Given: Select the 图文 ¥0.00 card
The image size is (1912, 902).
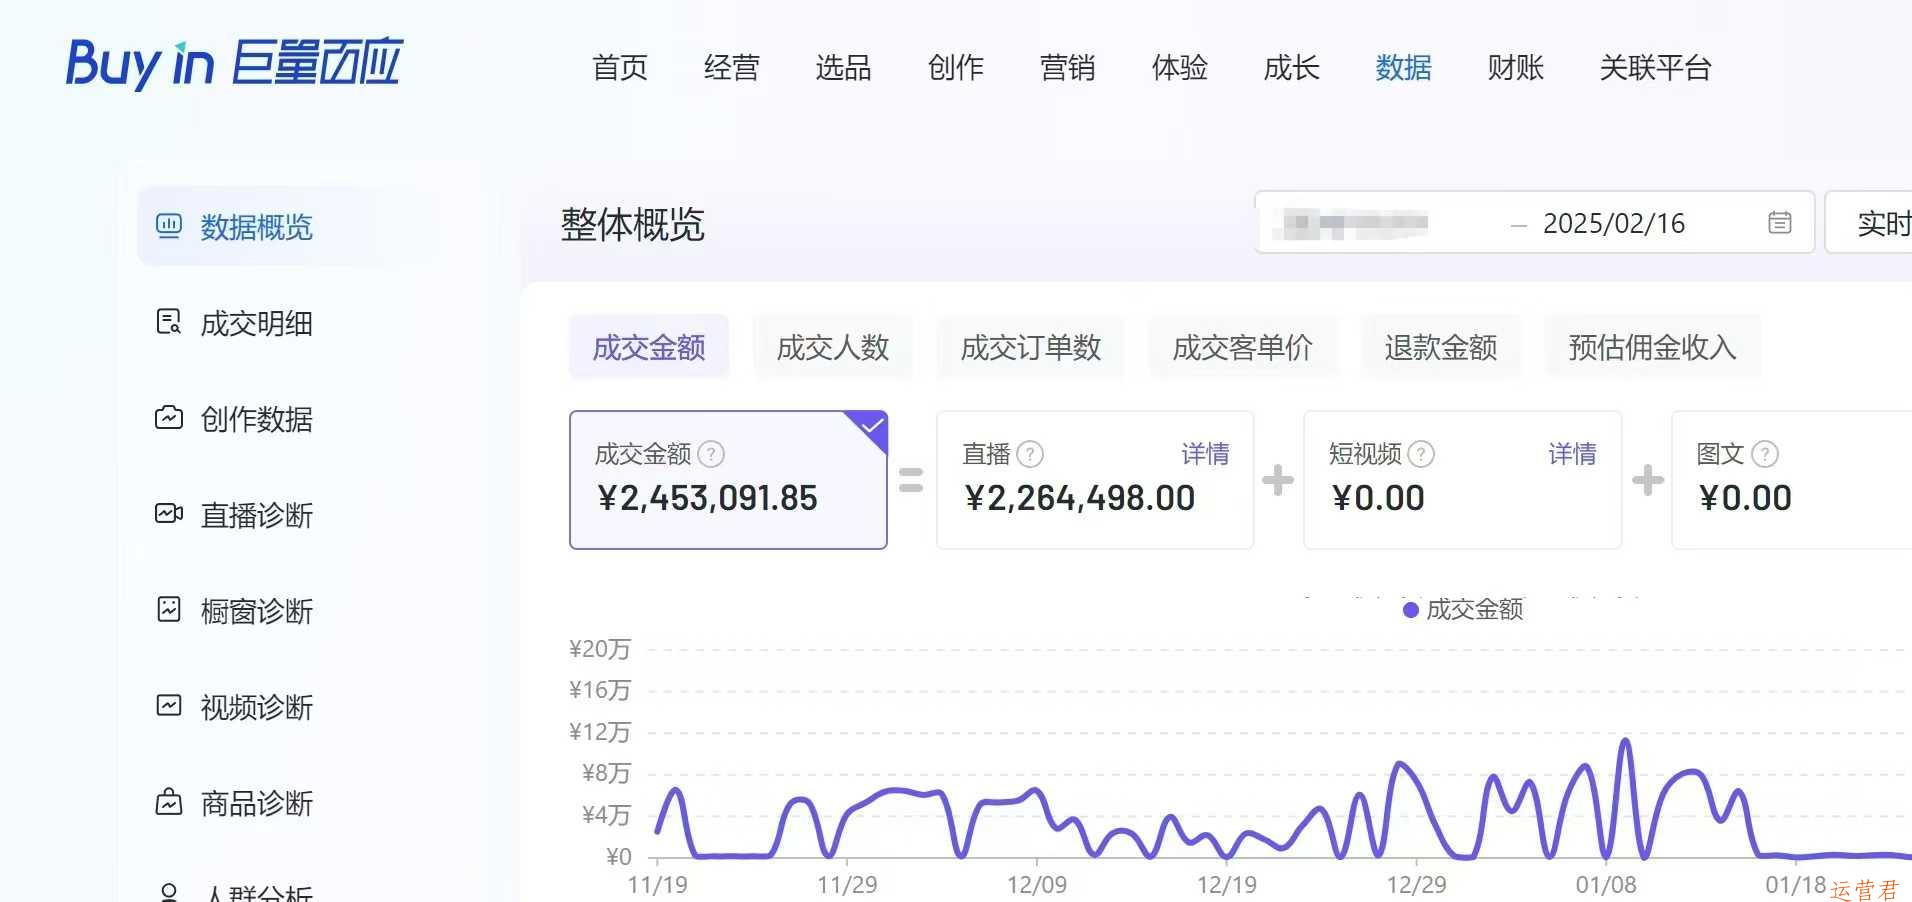Looking at the screenshot, I should tap(1791, 480).
